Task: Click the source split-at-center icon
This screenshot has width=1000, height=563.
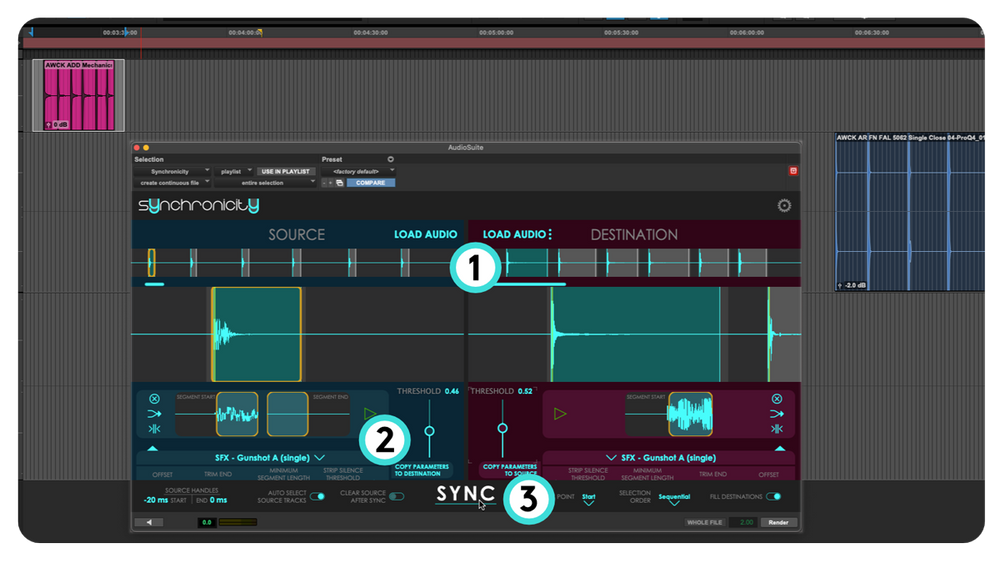Action: [x=154, y=429]
